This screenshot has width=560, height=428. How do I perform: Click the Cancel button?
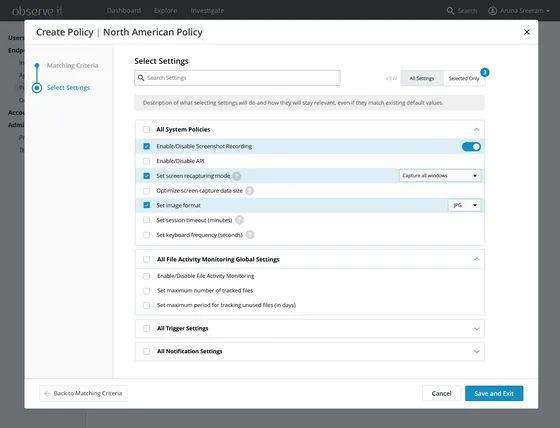441,393
